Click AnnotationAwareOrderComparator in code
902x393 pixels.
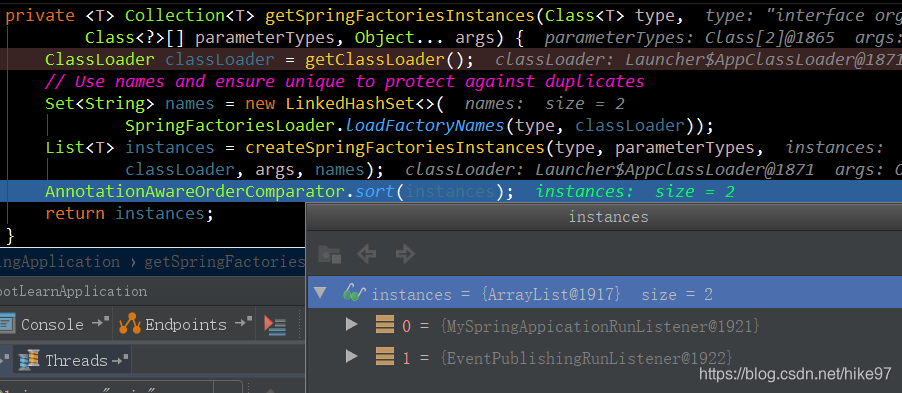tap(194, 191)
